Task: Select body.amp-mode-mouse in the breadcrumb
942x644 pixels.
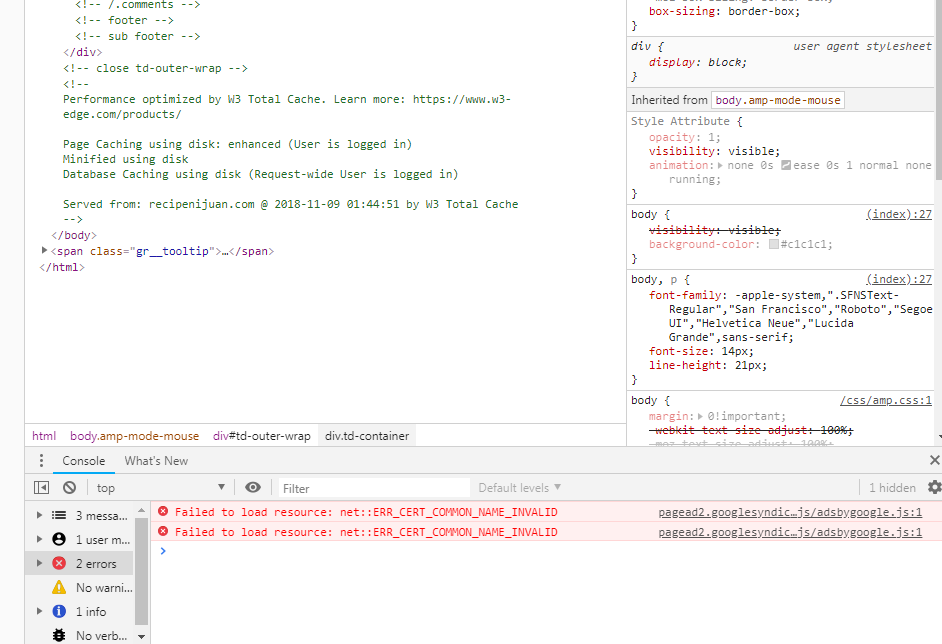Action: tap(135, 436)
